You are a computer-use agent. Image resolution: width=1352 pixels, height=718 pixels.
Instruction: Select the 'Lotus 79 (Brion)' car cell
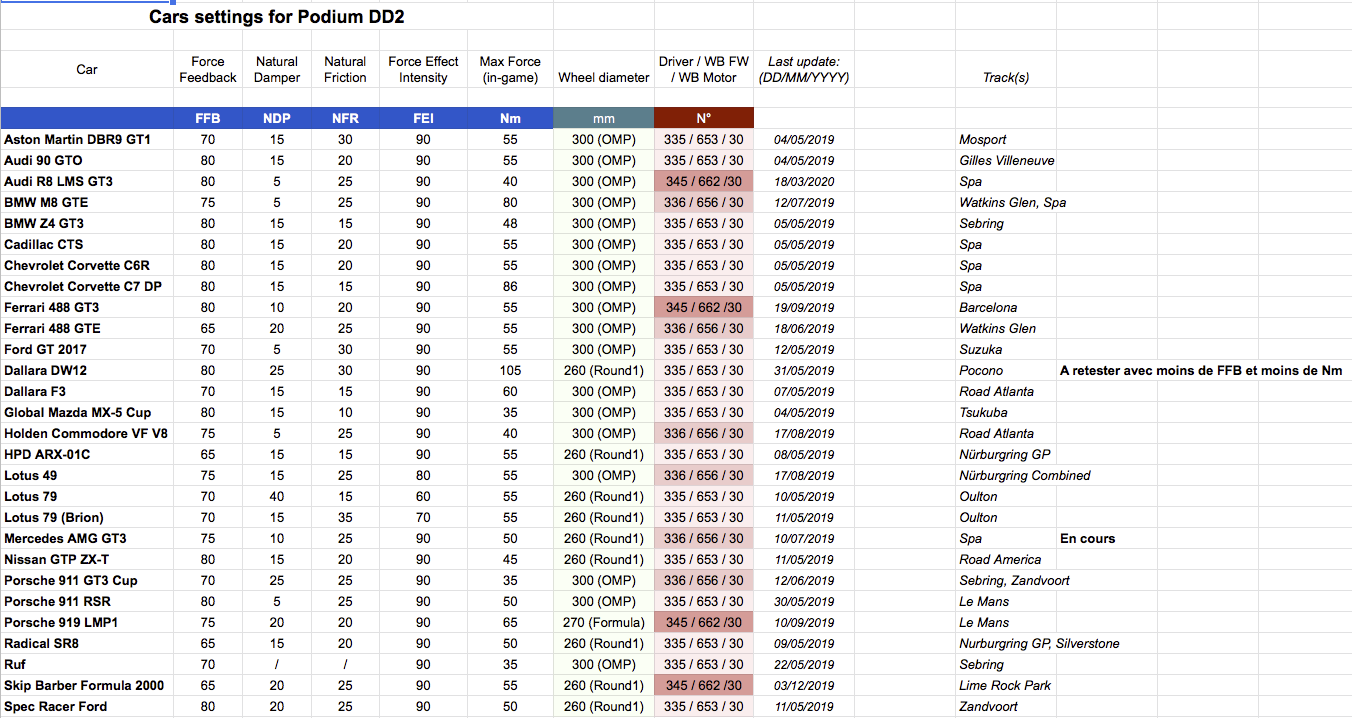(87, 517)
